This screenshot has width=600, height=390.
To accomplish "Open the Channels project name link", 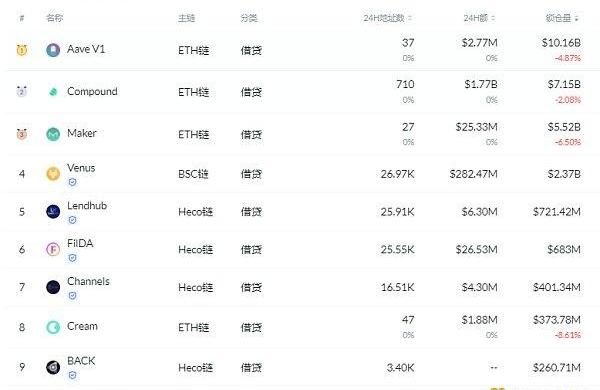I will [x=88, y=281].
